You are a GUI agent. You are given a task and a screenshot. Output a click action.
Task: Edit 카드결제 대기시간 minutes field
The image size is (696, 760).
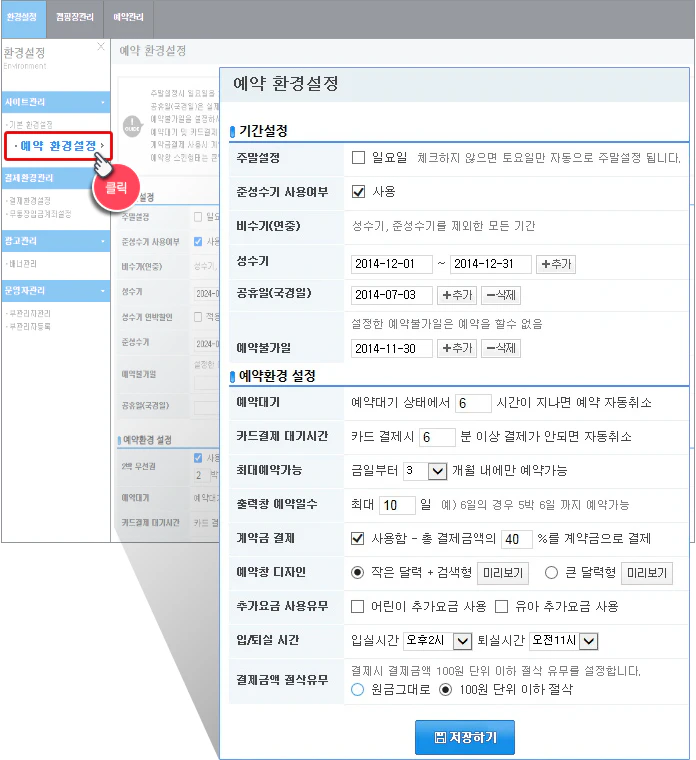click(437, 437)
